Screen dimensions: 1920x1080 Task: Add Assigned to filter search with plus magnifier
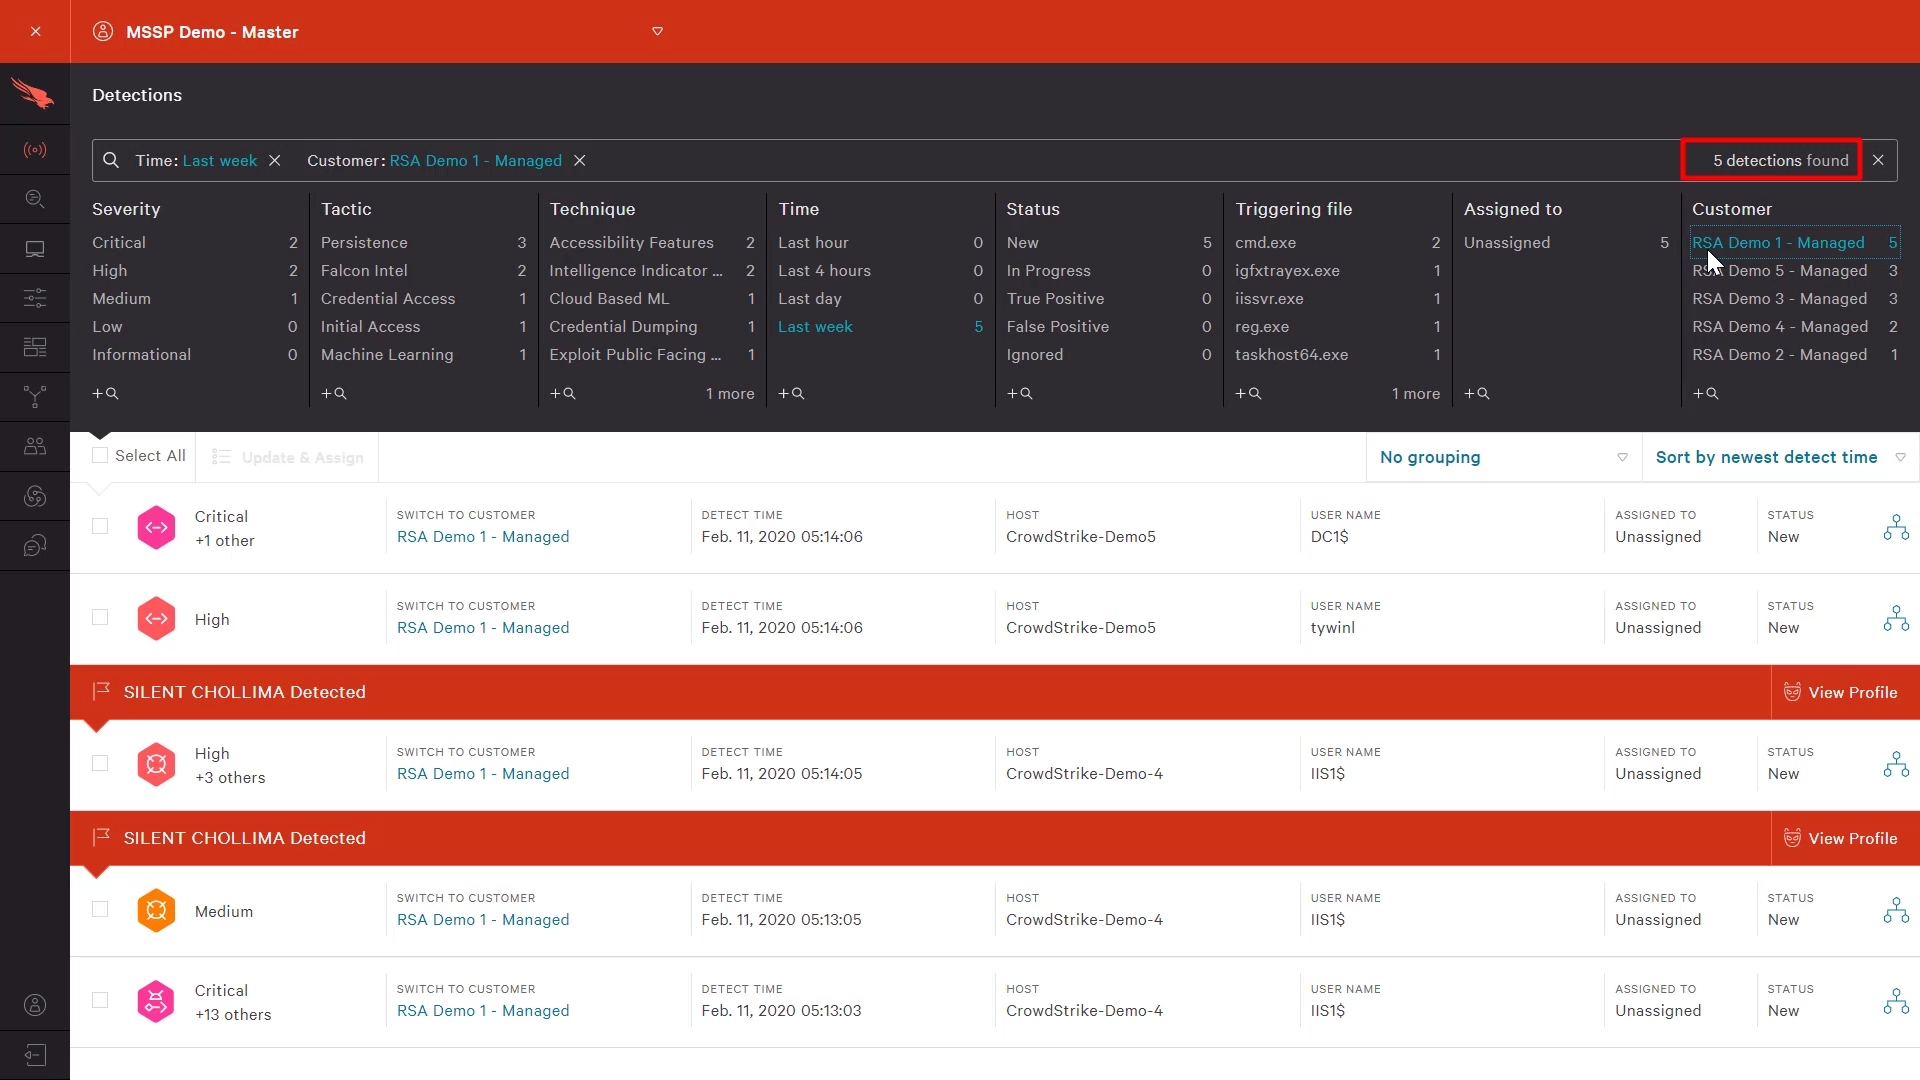[1477, 393]
